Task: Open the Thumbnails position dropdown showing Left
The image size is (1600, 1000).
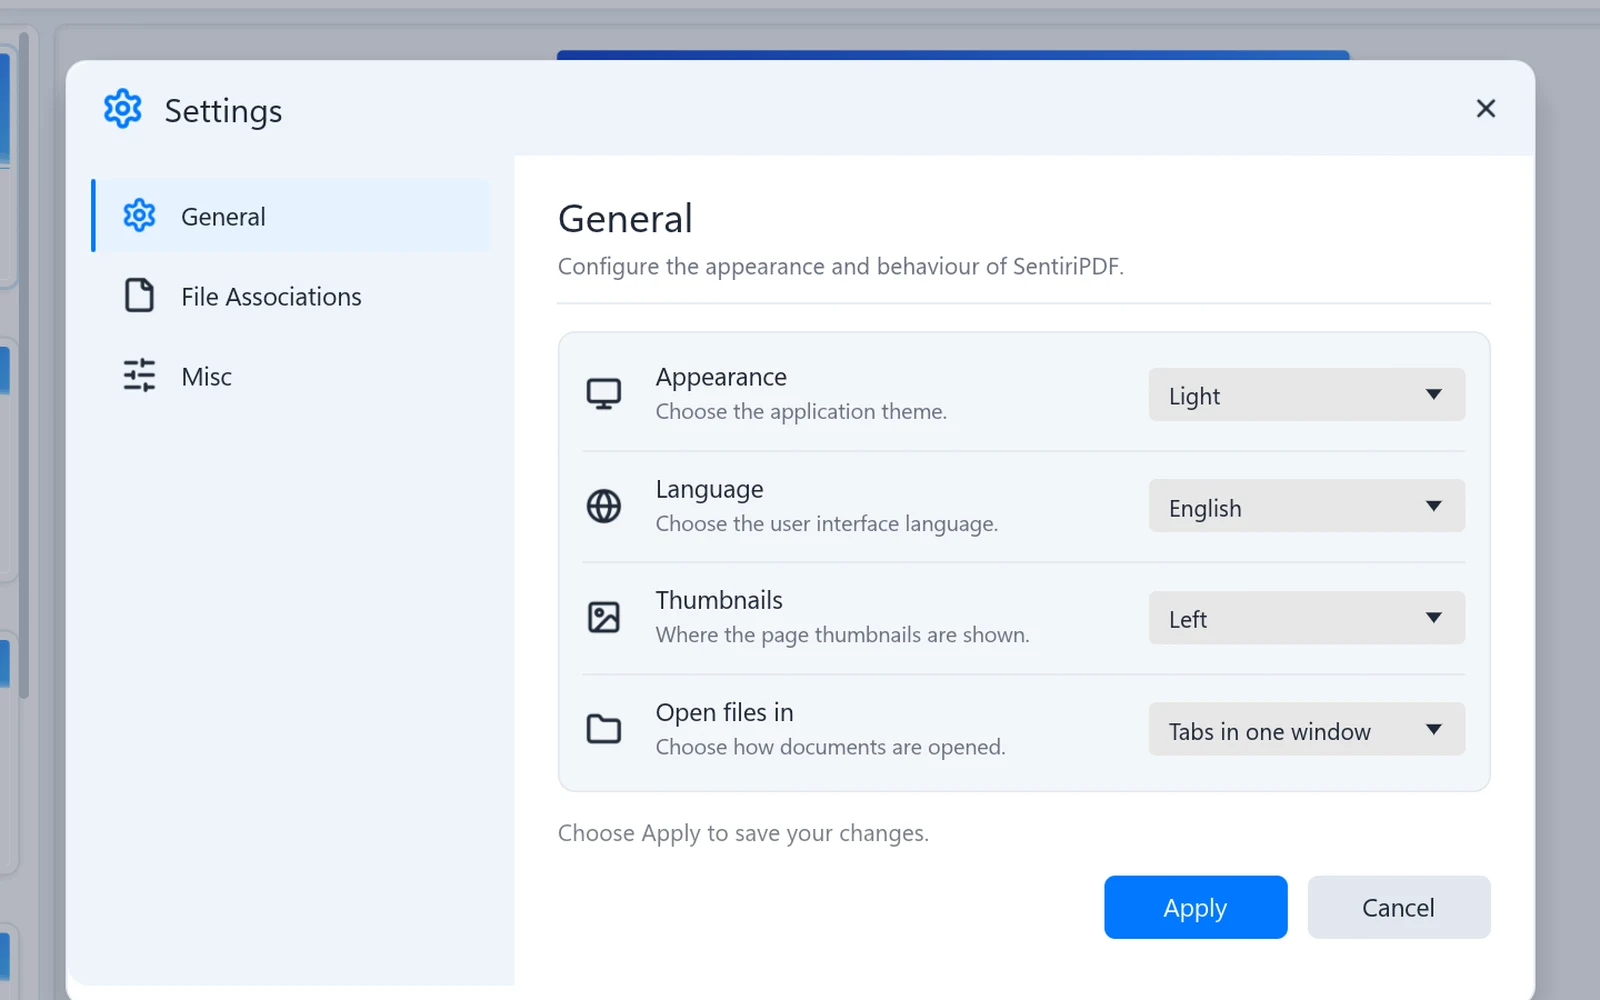Action: coord(1306,618)
